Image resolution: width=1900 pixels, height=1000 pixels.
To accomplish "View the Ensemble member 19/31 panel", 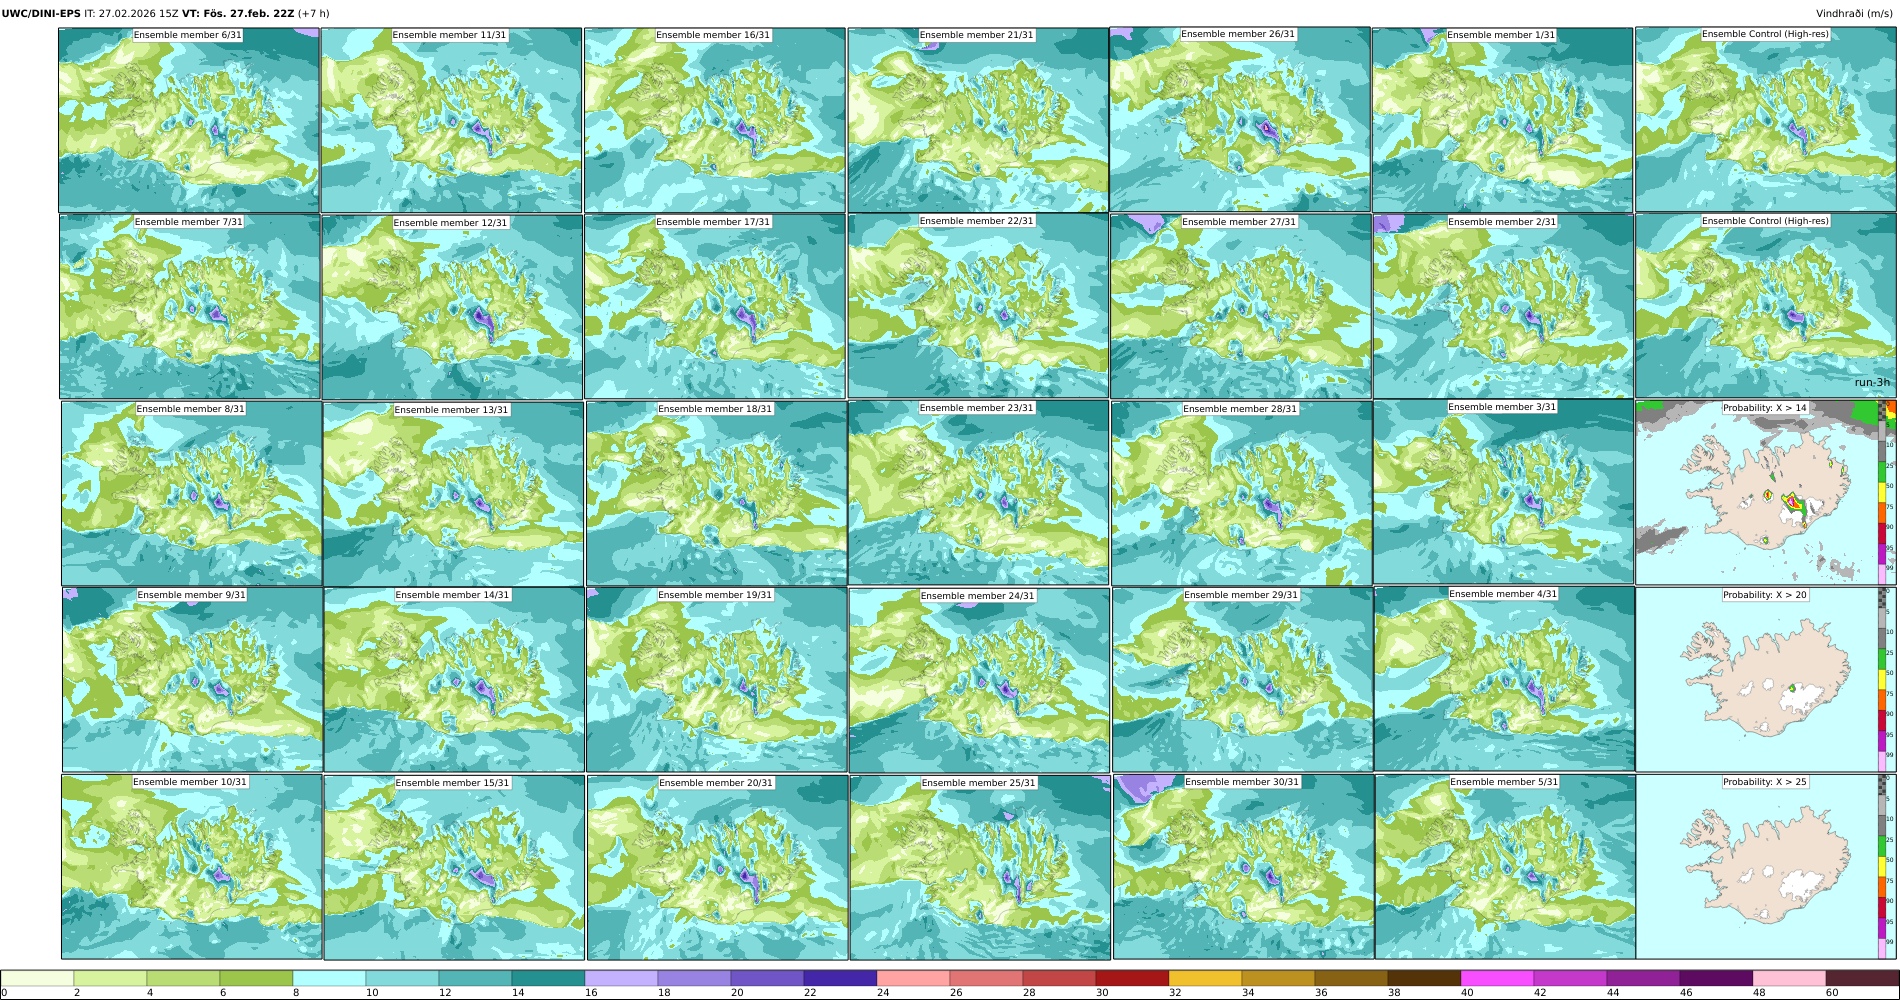I will 717,679.
